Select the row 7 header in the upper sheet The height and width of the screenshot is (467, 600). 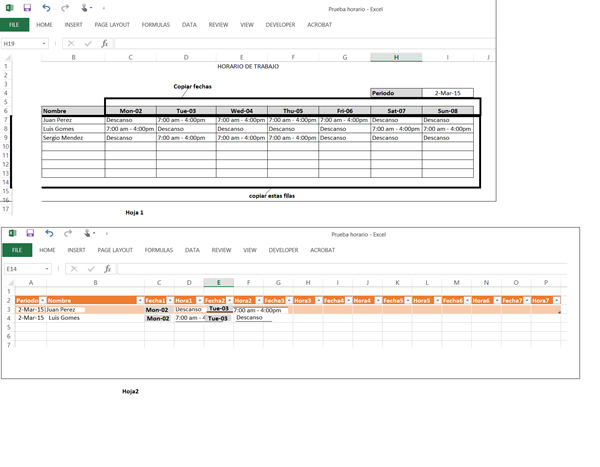pos(6,120)
